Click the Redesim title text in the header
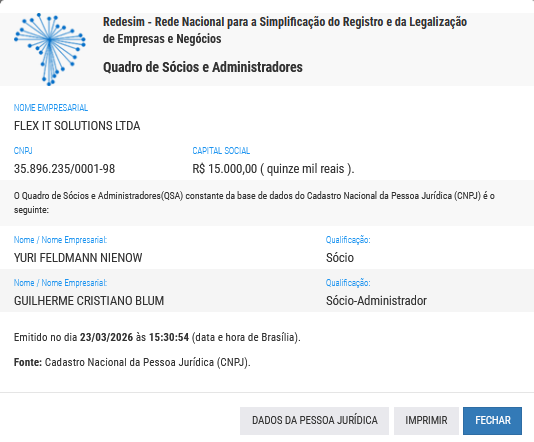534x442 pixels. point(285,30)
